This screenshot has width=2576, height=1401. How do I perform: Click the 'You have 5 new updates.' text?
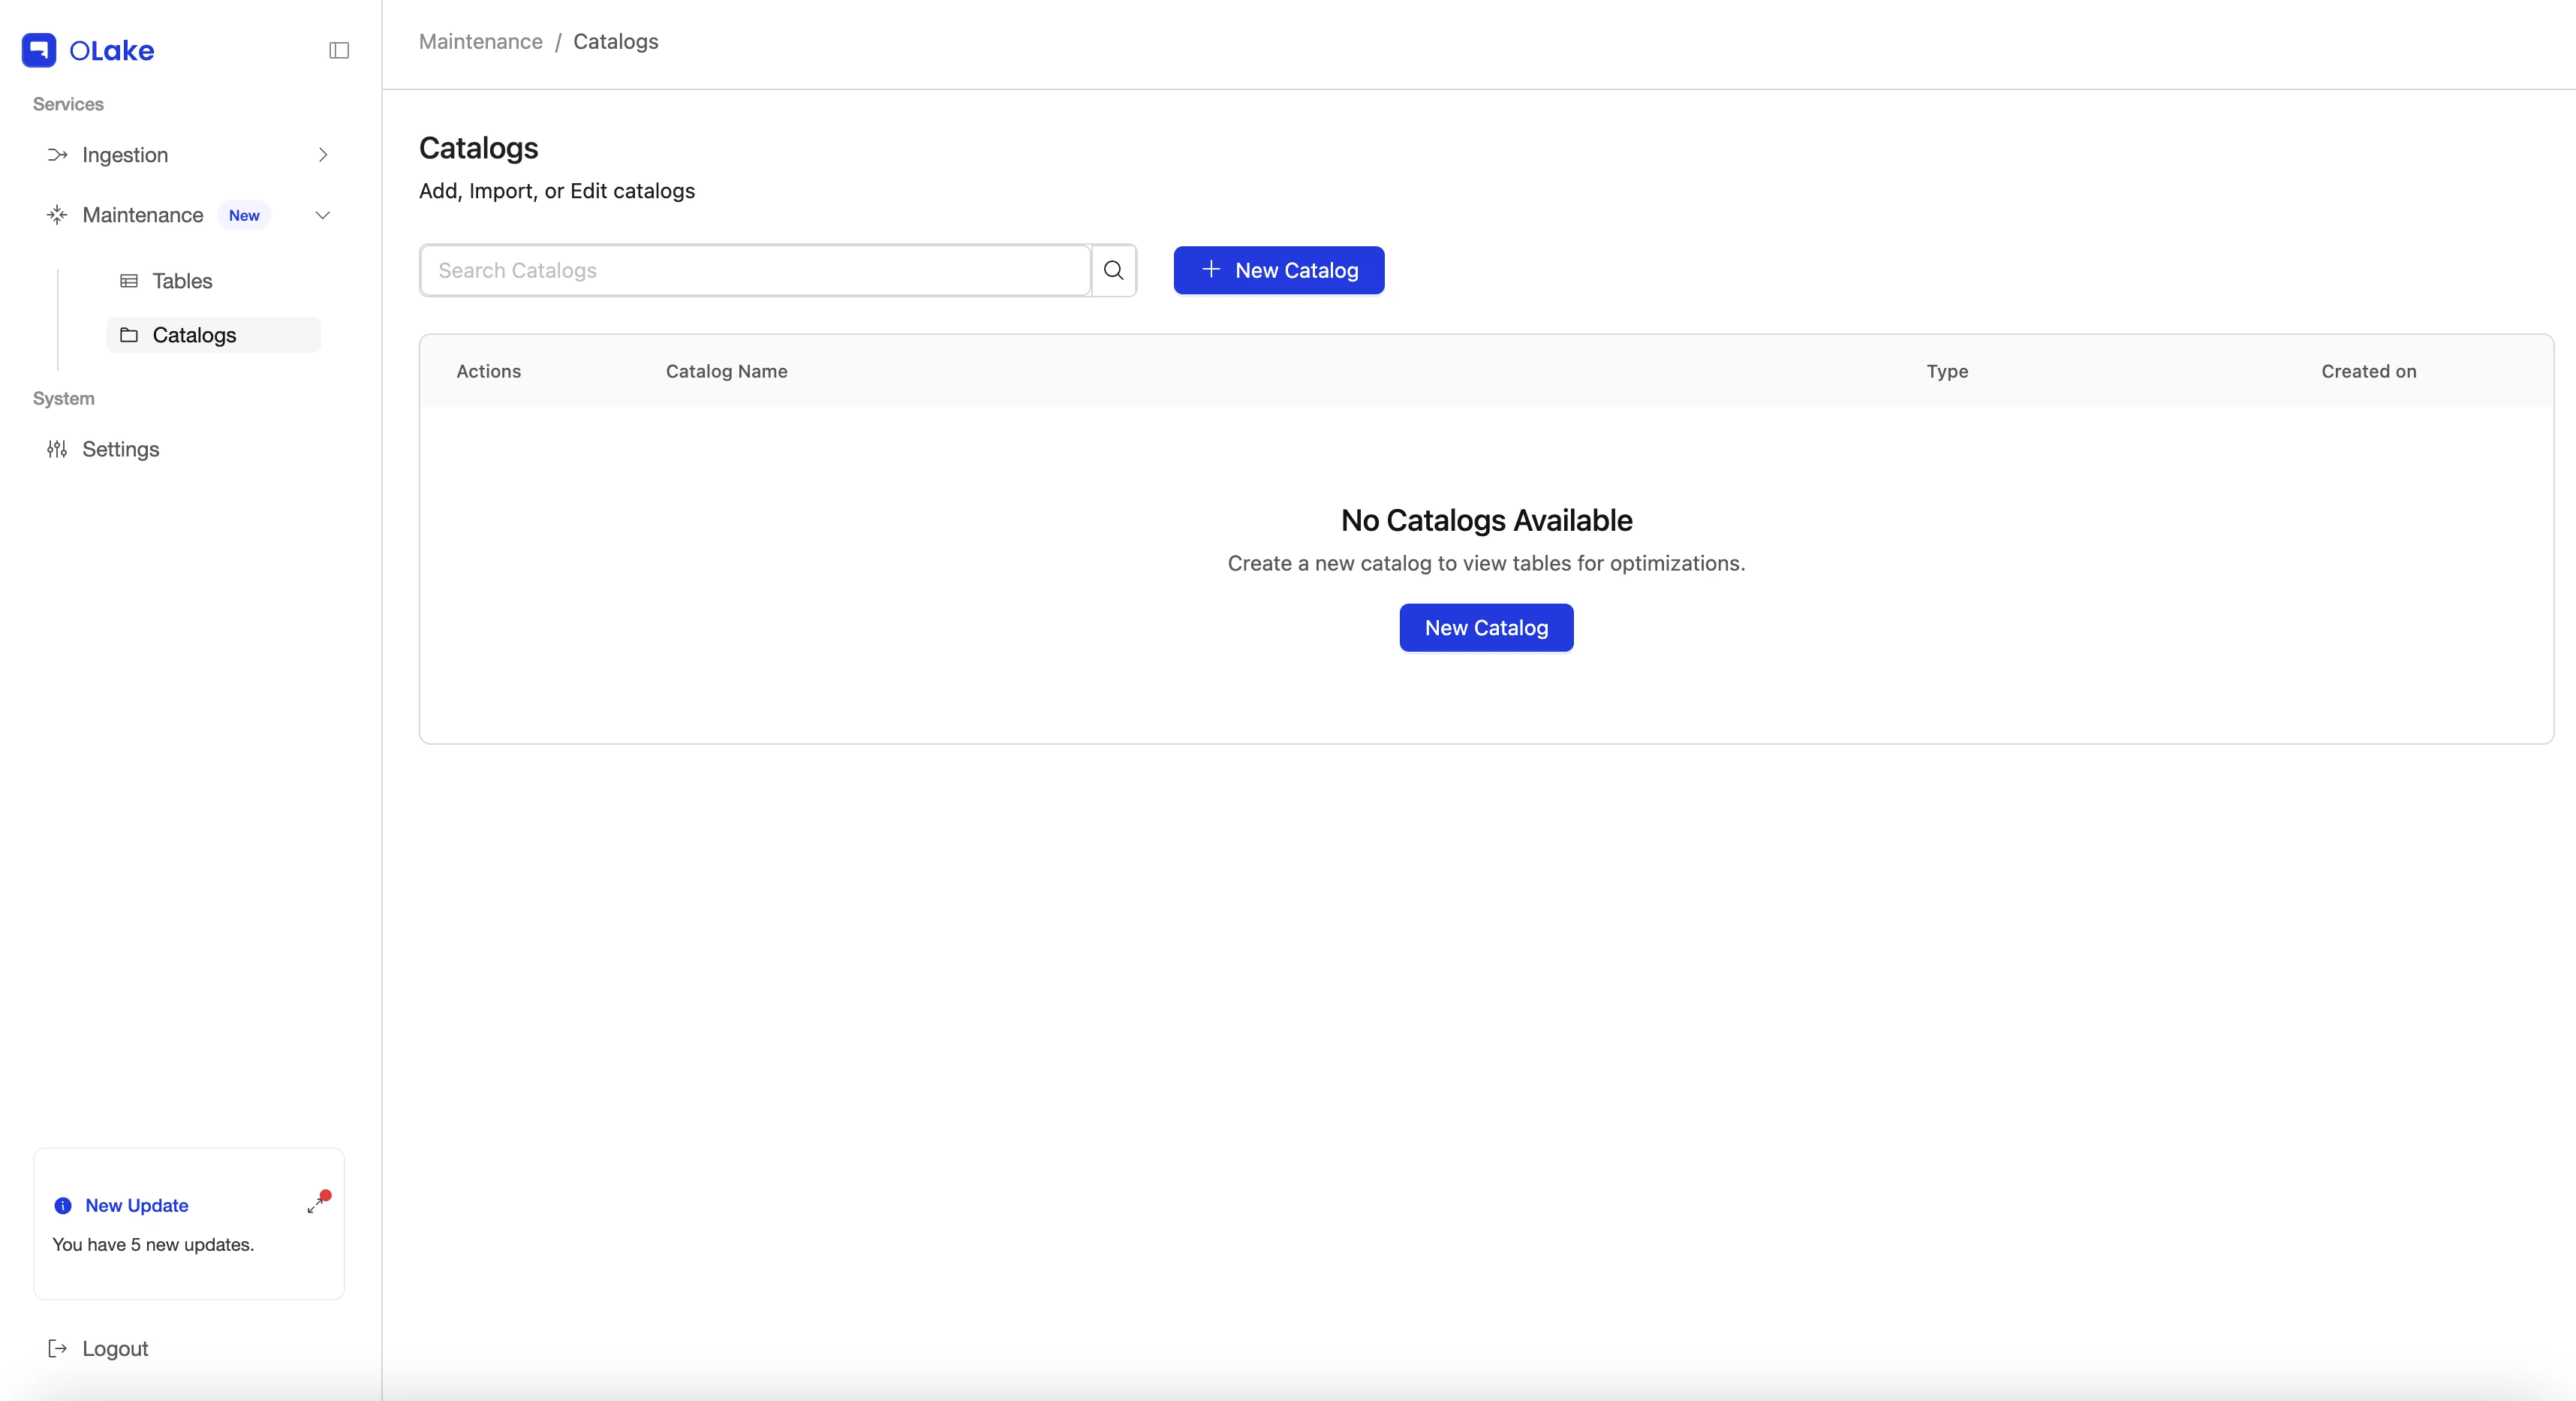153,1244
